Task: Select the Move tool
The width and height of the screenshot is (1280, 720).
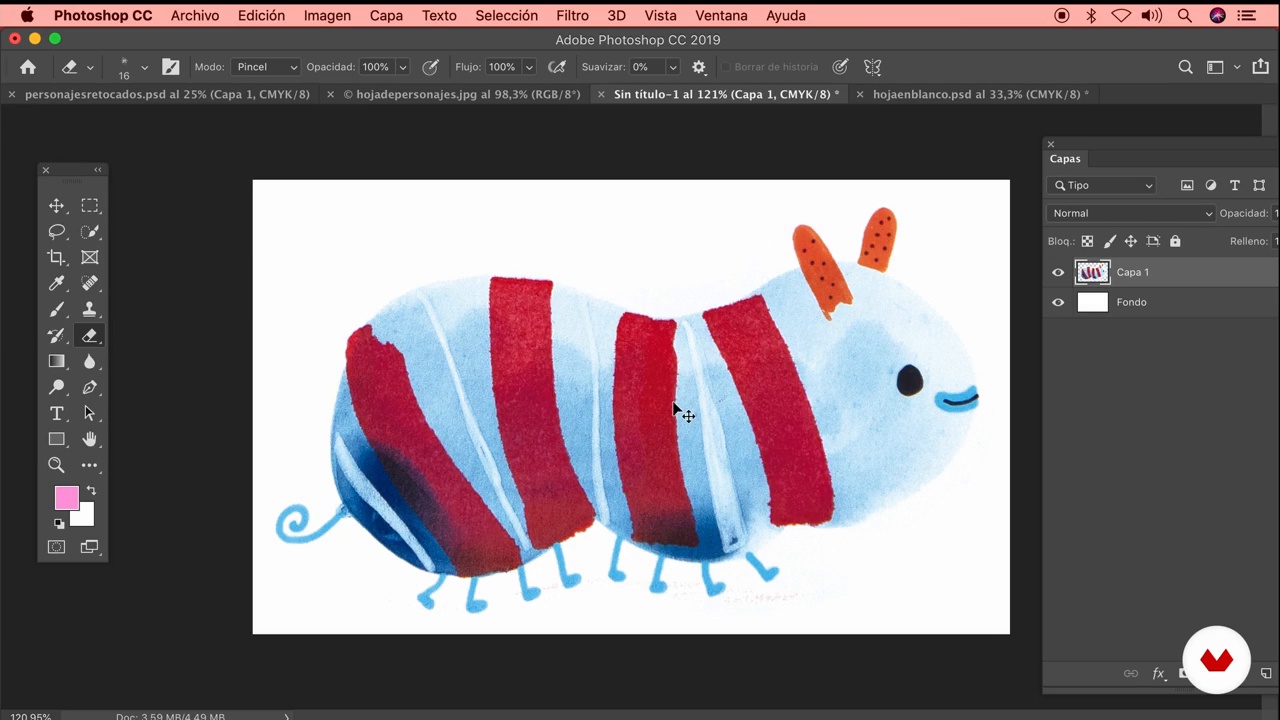Action: click(57, 206)
